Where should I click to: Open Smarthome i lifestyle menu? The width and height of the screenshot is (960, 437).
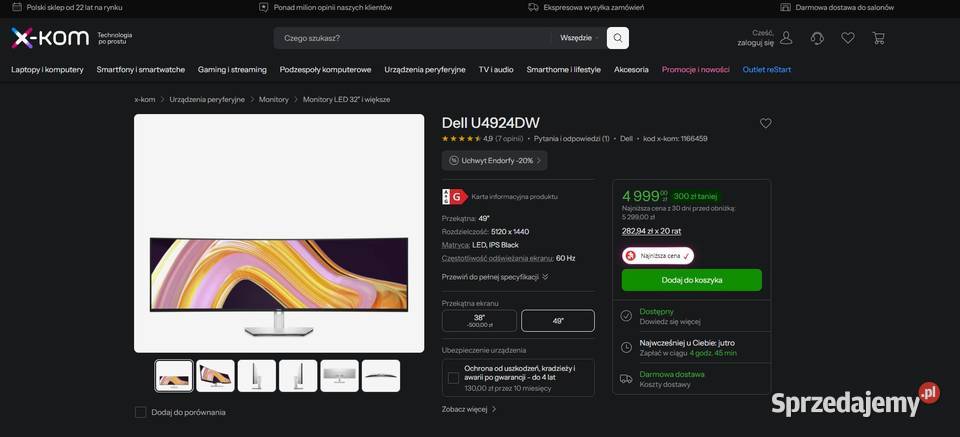[563, 70]
